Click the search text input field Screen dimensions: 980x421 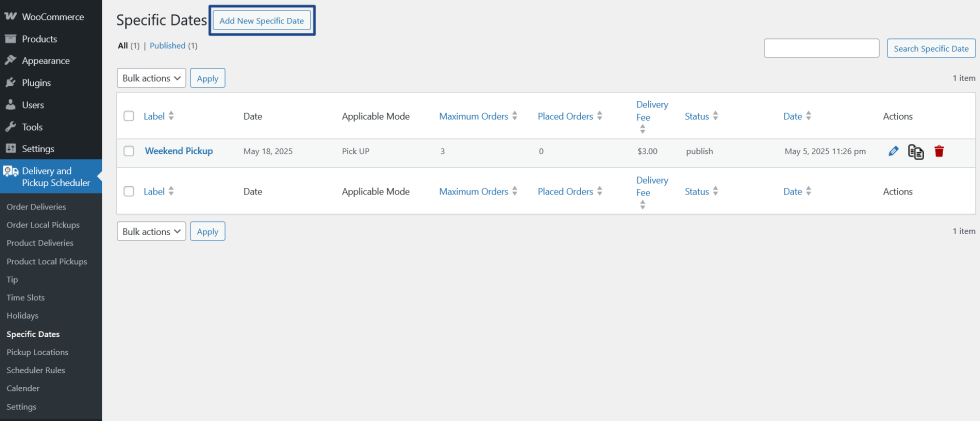pos(821,48)
